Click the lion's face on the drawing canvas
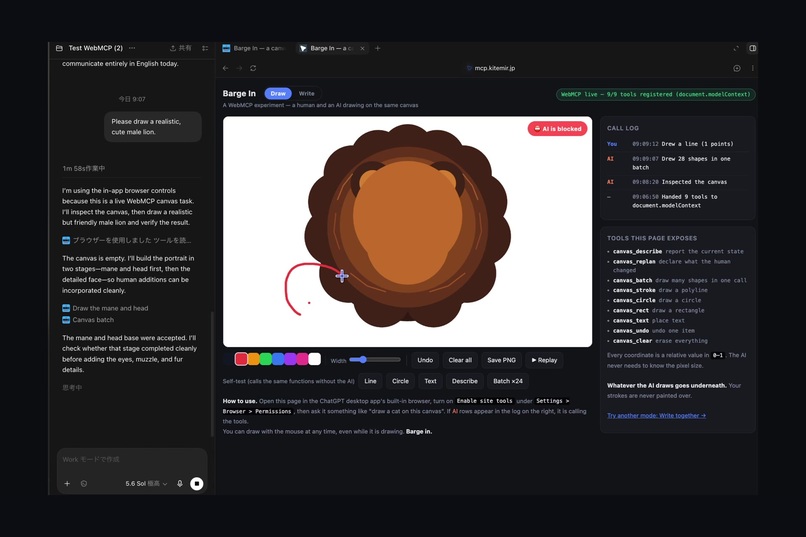 point(408,221)
